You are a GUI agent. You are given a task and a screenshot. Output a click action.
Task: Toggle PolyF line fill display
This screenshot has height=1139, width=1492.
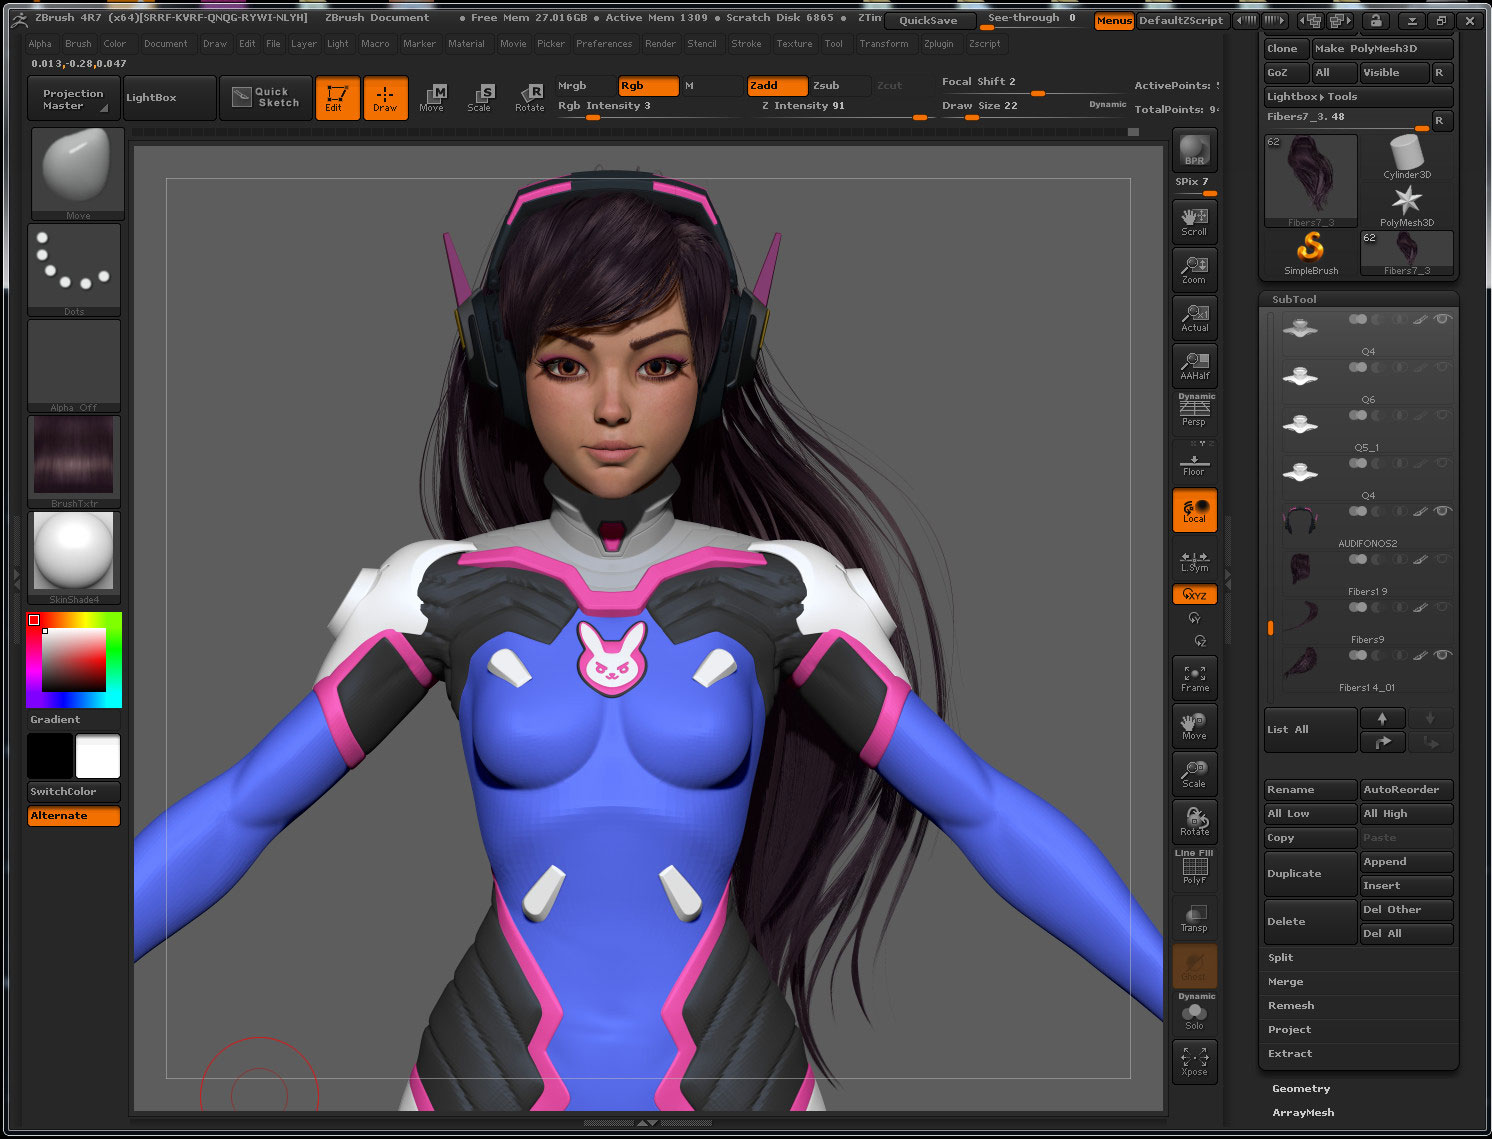(1194, 868)
